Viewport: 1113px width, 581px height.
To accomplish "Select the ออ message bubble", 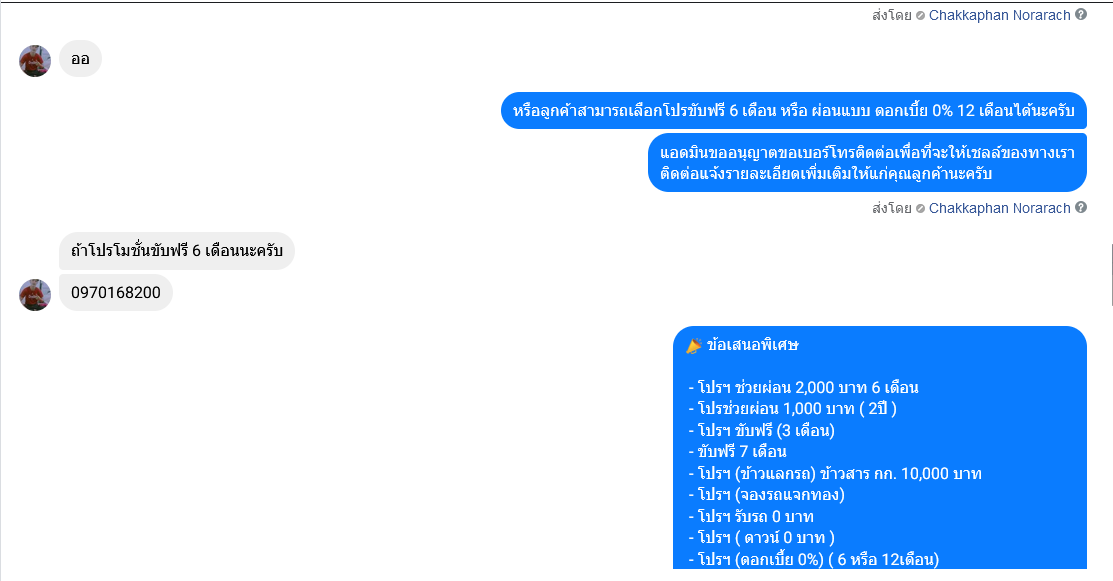I will (80, 59).
